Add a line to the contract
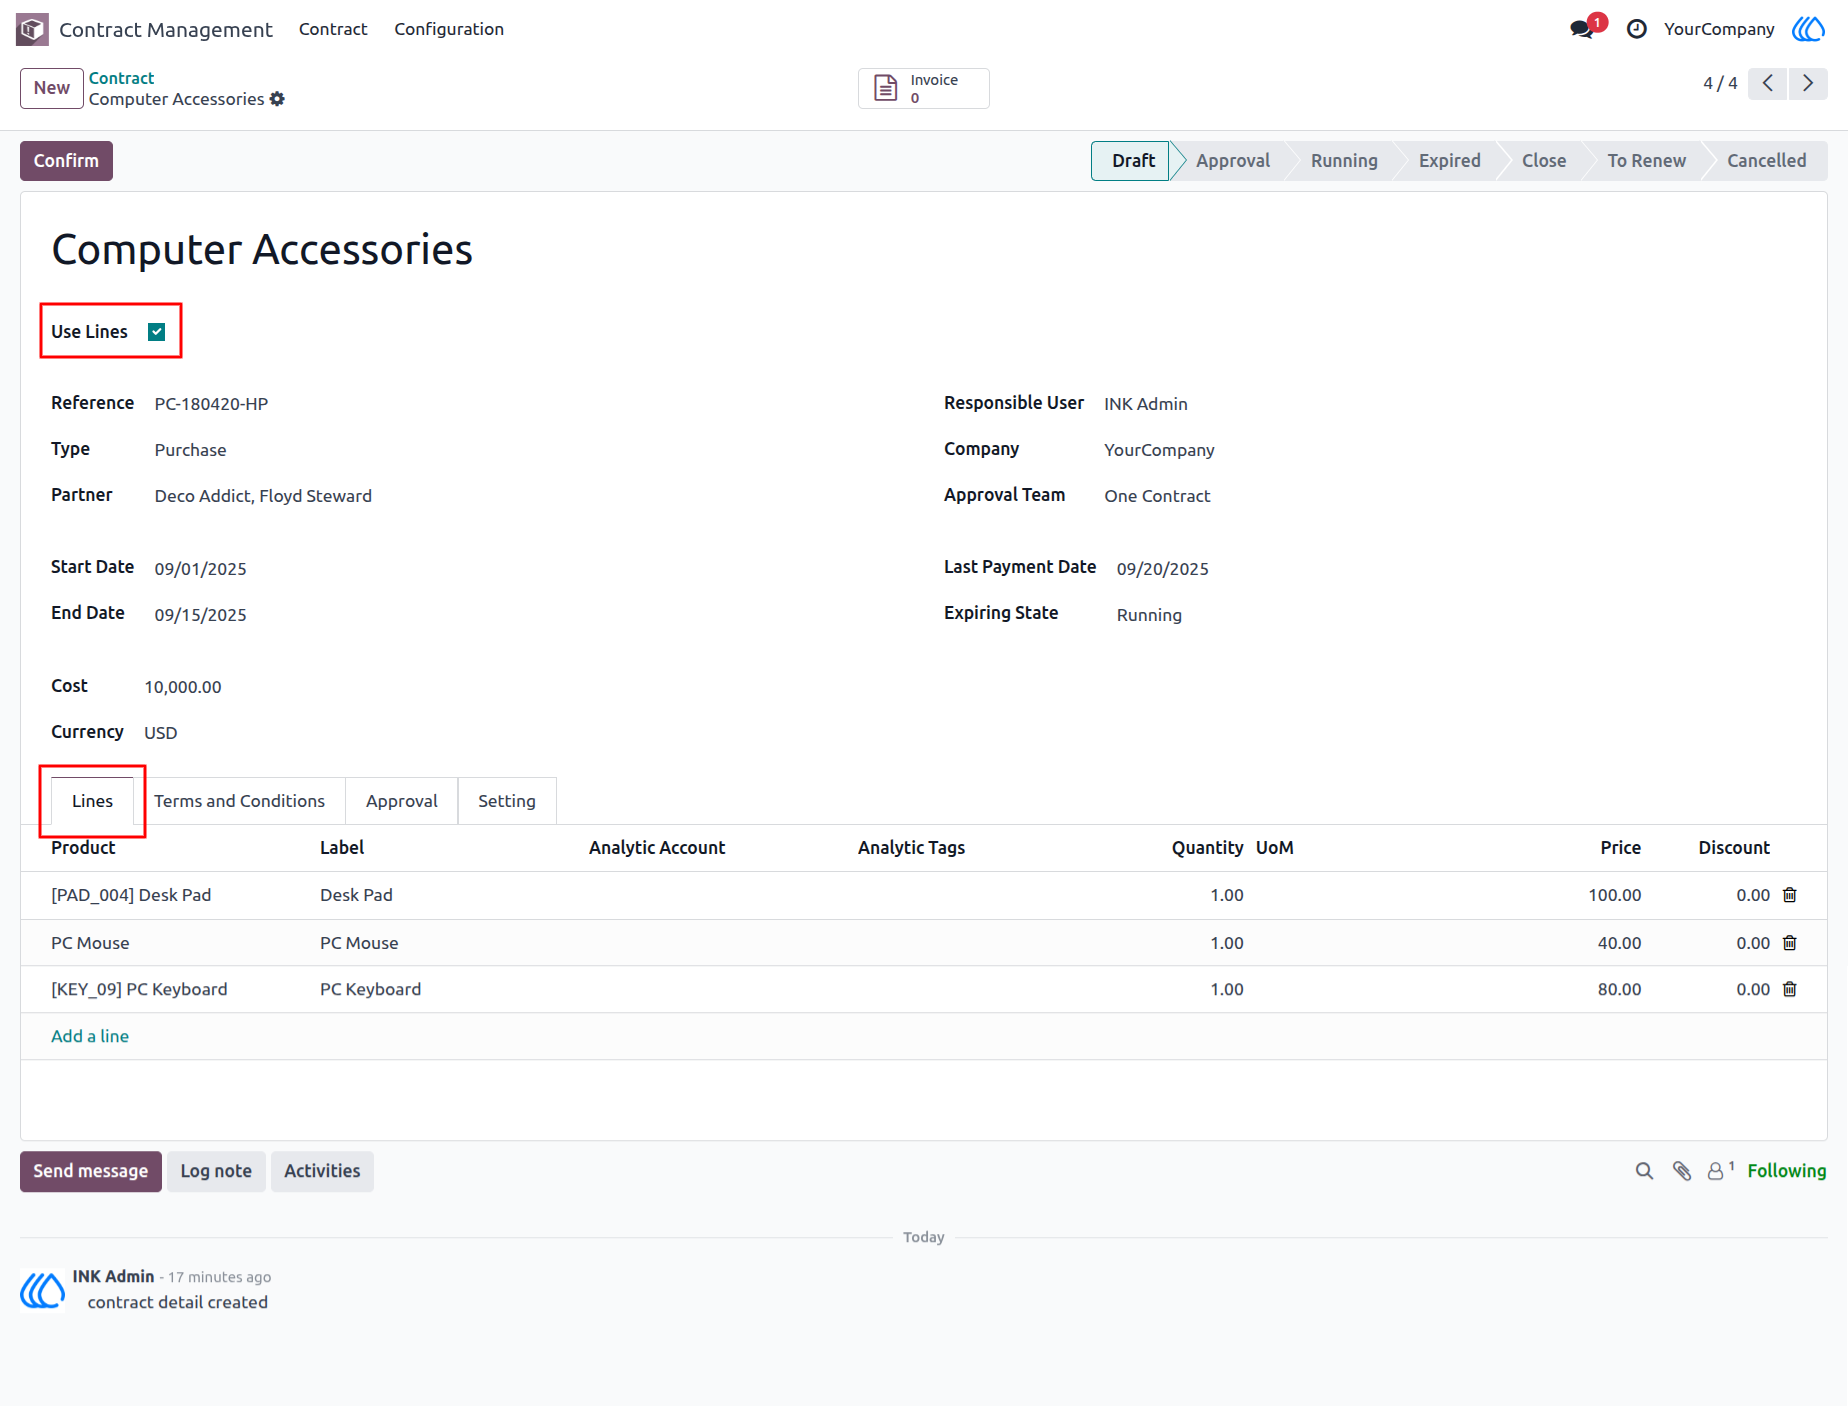 pyautogui.click(x=90, y=1036)
